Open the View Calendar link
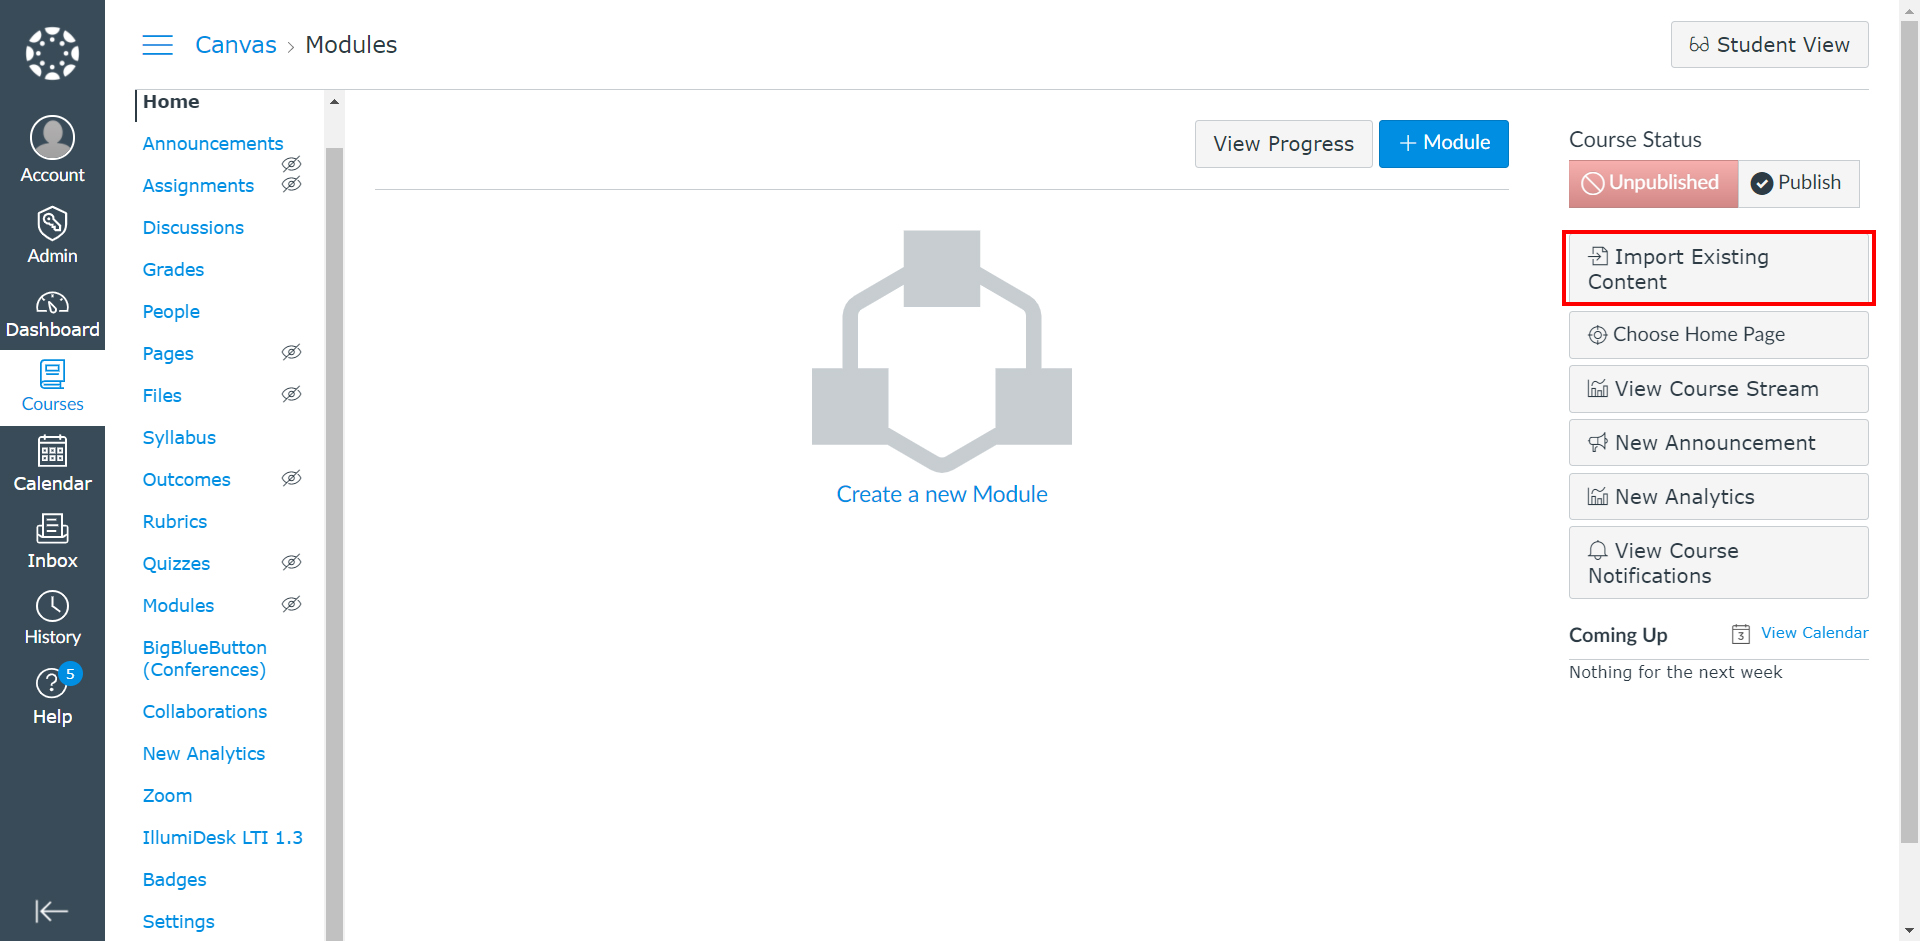 (1814, 633)
